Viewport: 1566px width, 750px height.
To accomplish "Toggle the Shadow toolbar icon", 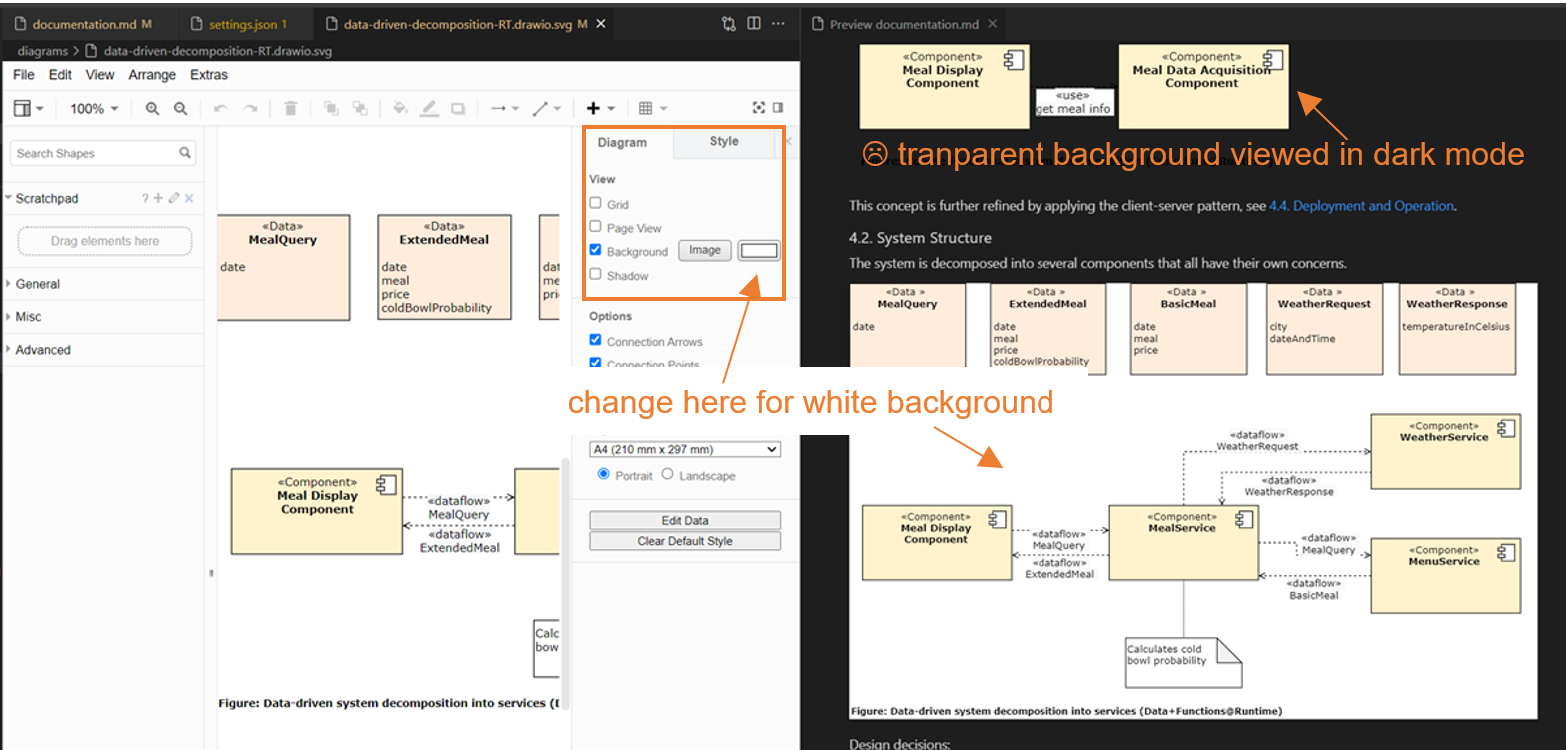I will (x=458, y=108).
